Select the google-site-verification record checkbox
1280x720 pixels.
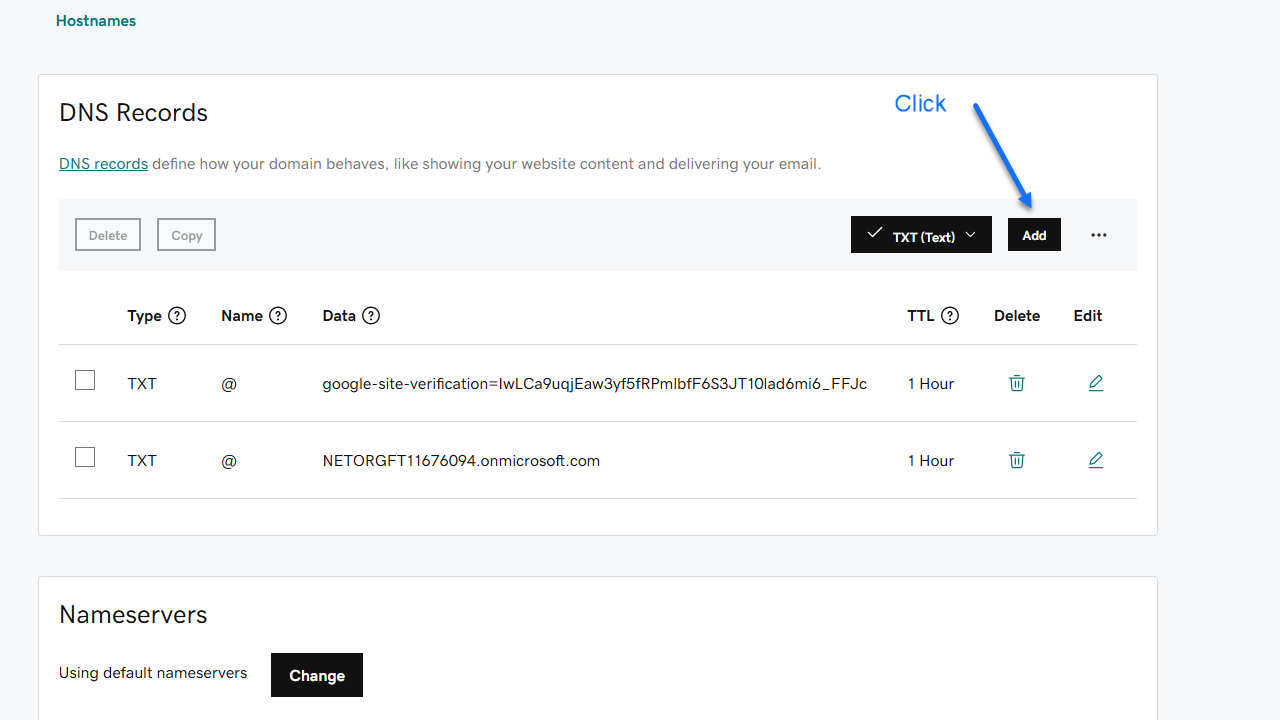[85, 380]
